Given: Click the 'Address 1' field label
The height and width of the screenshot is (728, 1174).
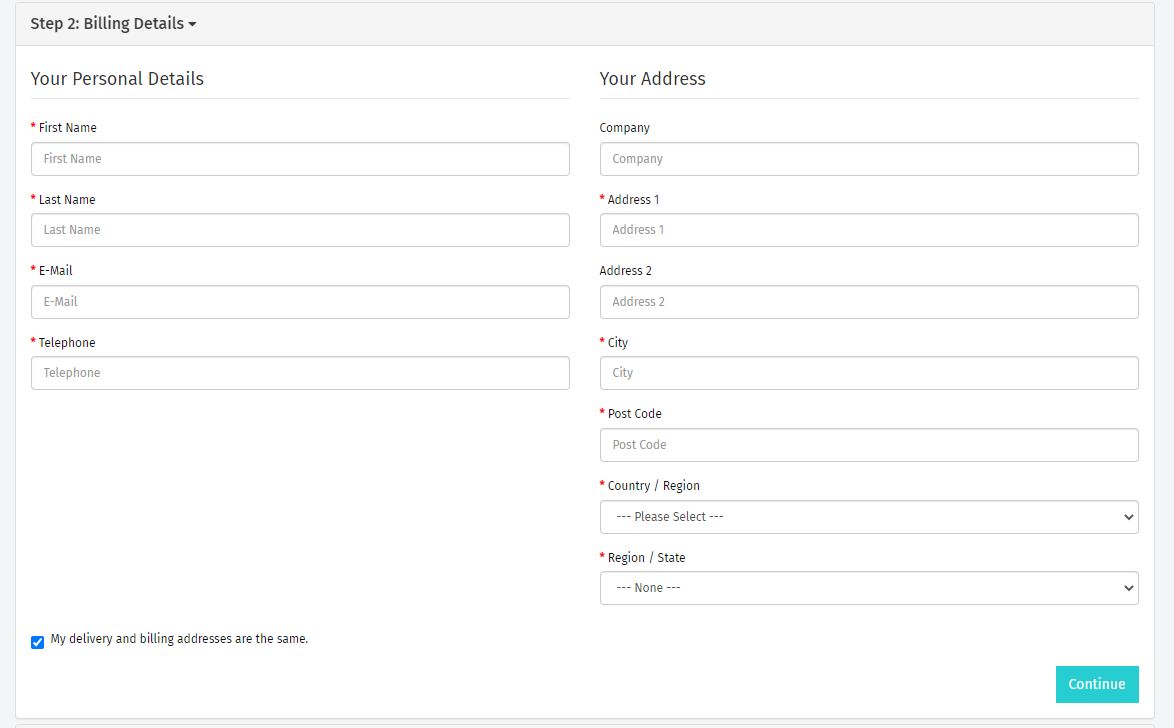Looking at the screenshot, I should pos(633,199).
